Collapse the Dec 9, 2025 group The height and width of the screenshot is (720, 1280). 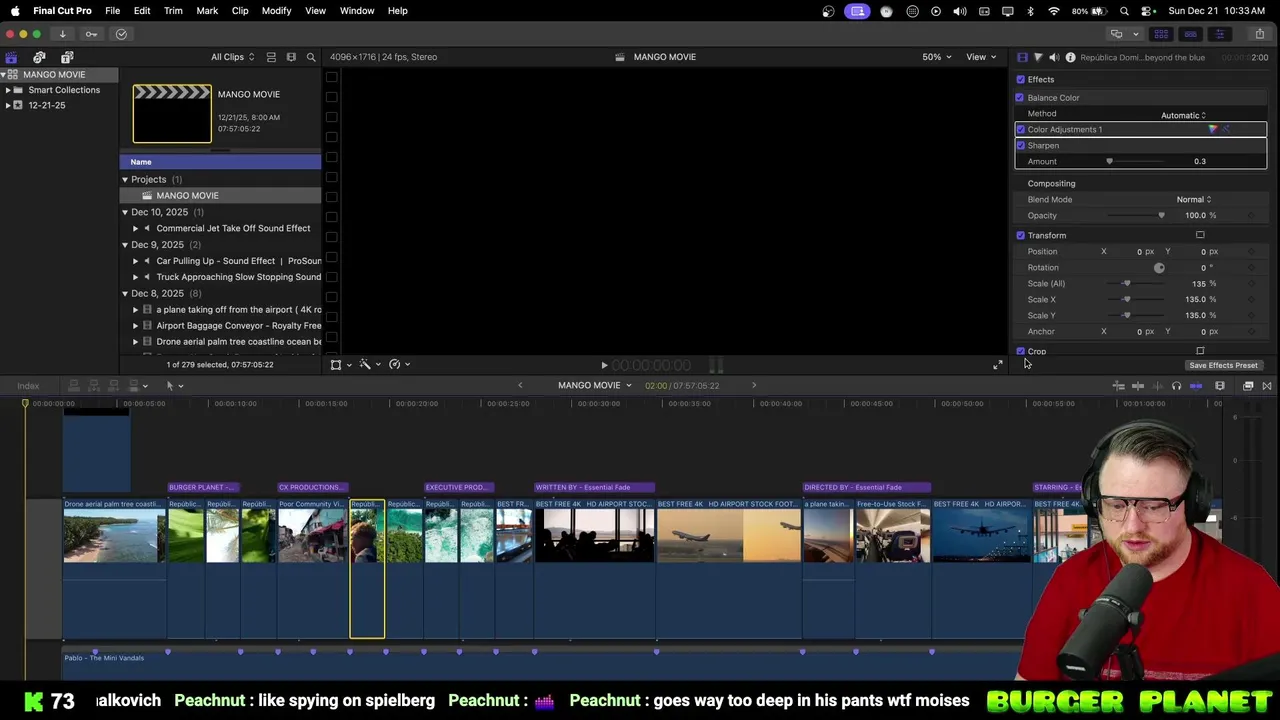pos(125,245)
